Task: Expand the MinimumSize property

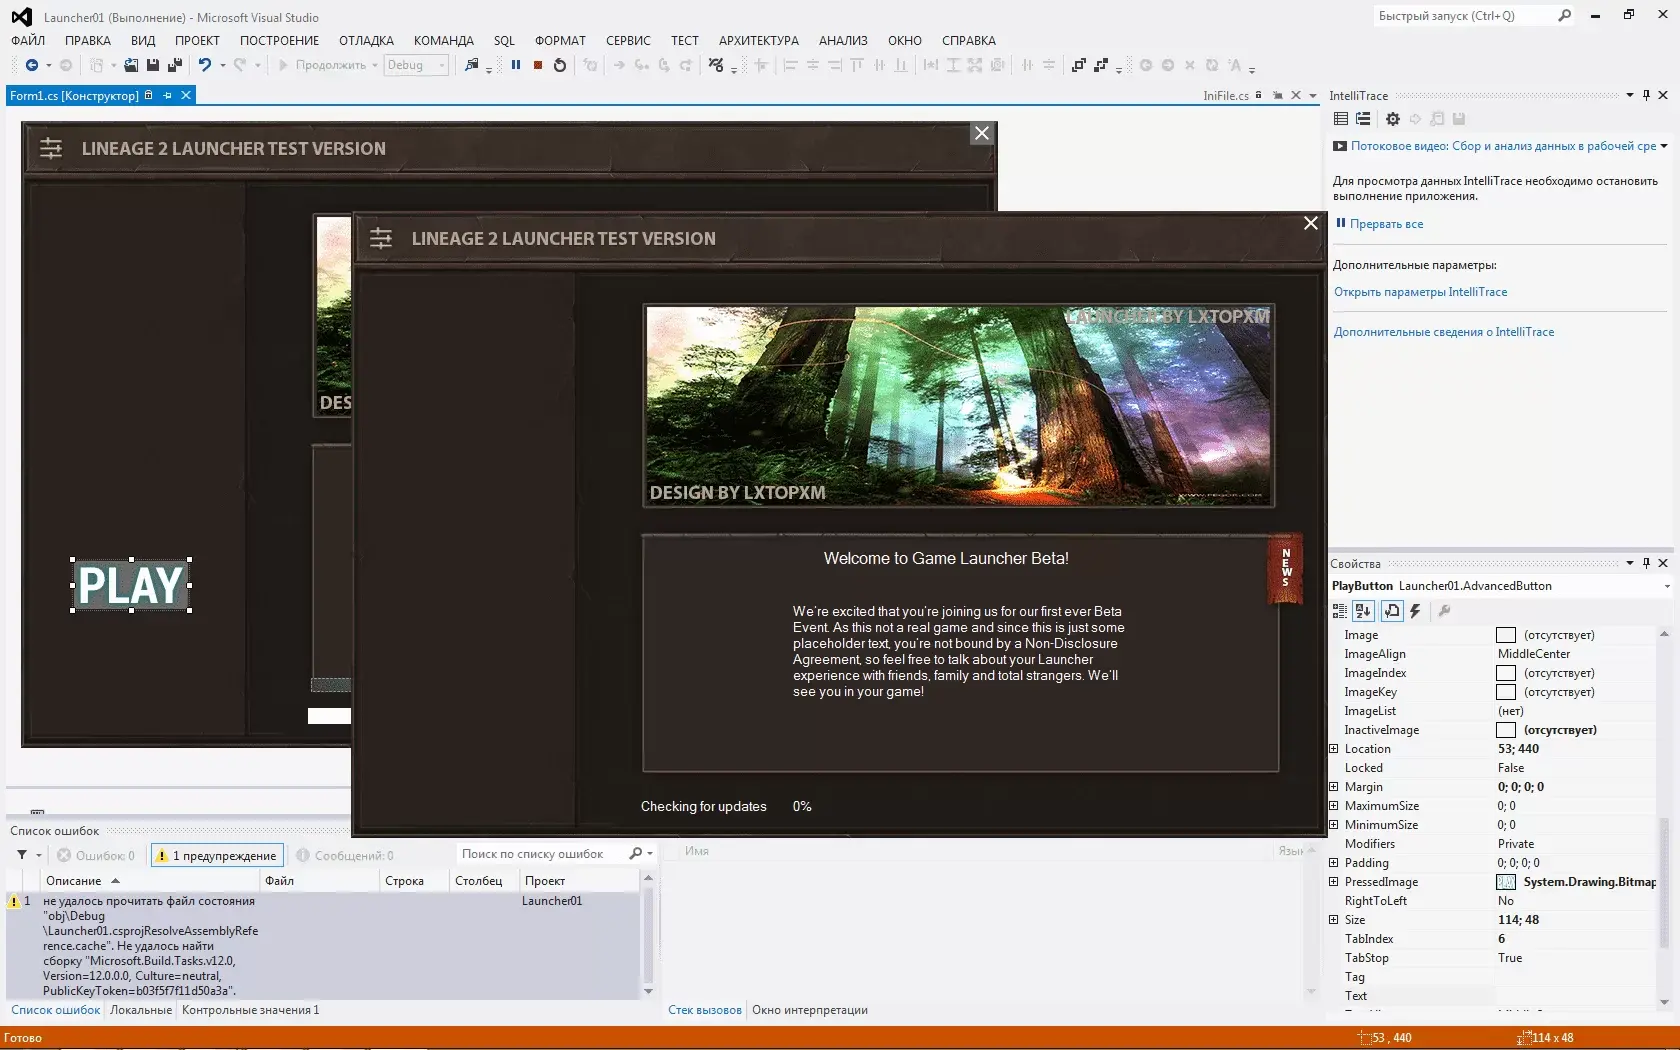Action: coord(1333,824)
